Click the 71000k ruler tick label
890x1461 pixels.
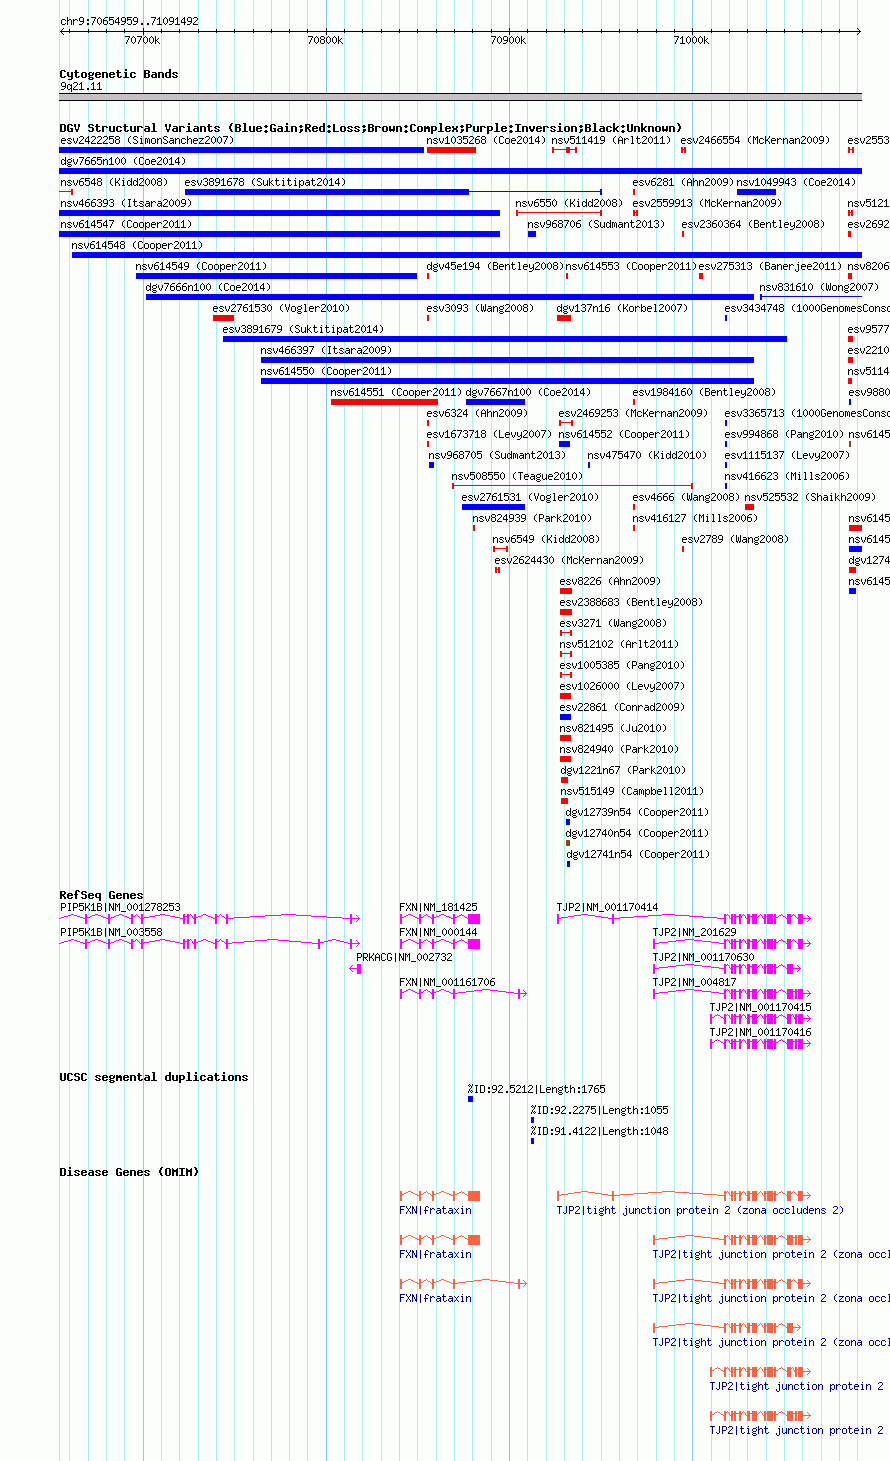pyautogui.click(x=691, y=41)
